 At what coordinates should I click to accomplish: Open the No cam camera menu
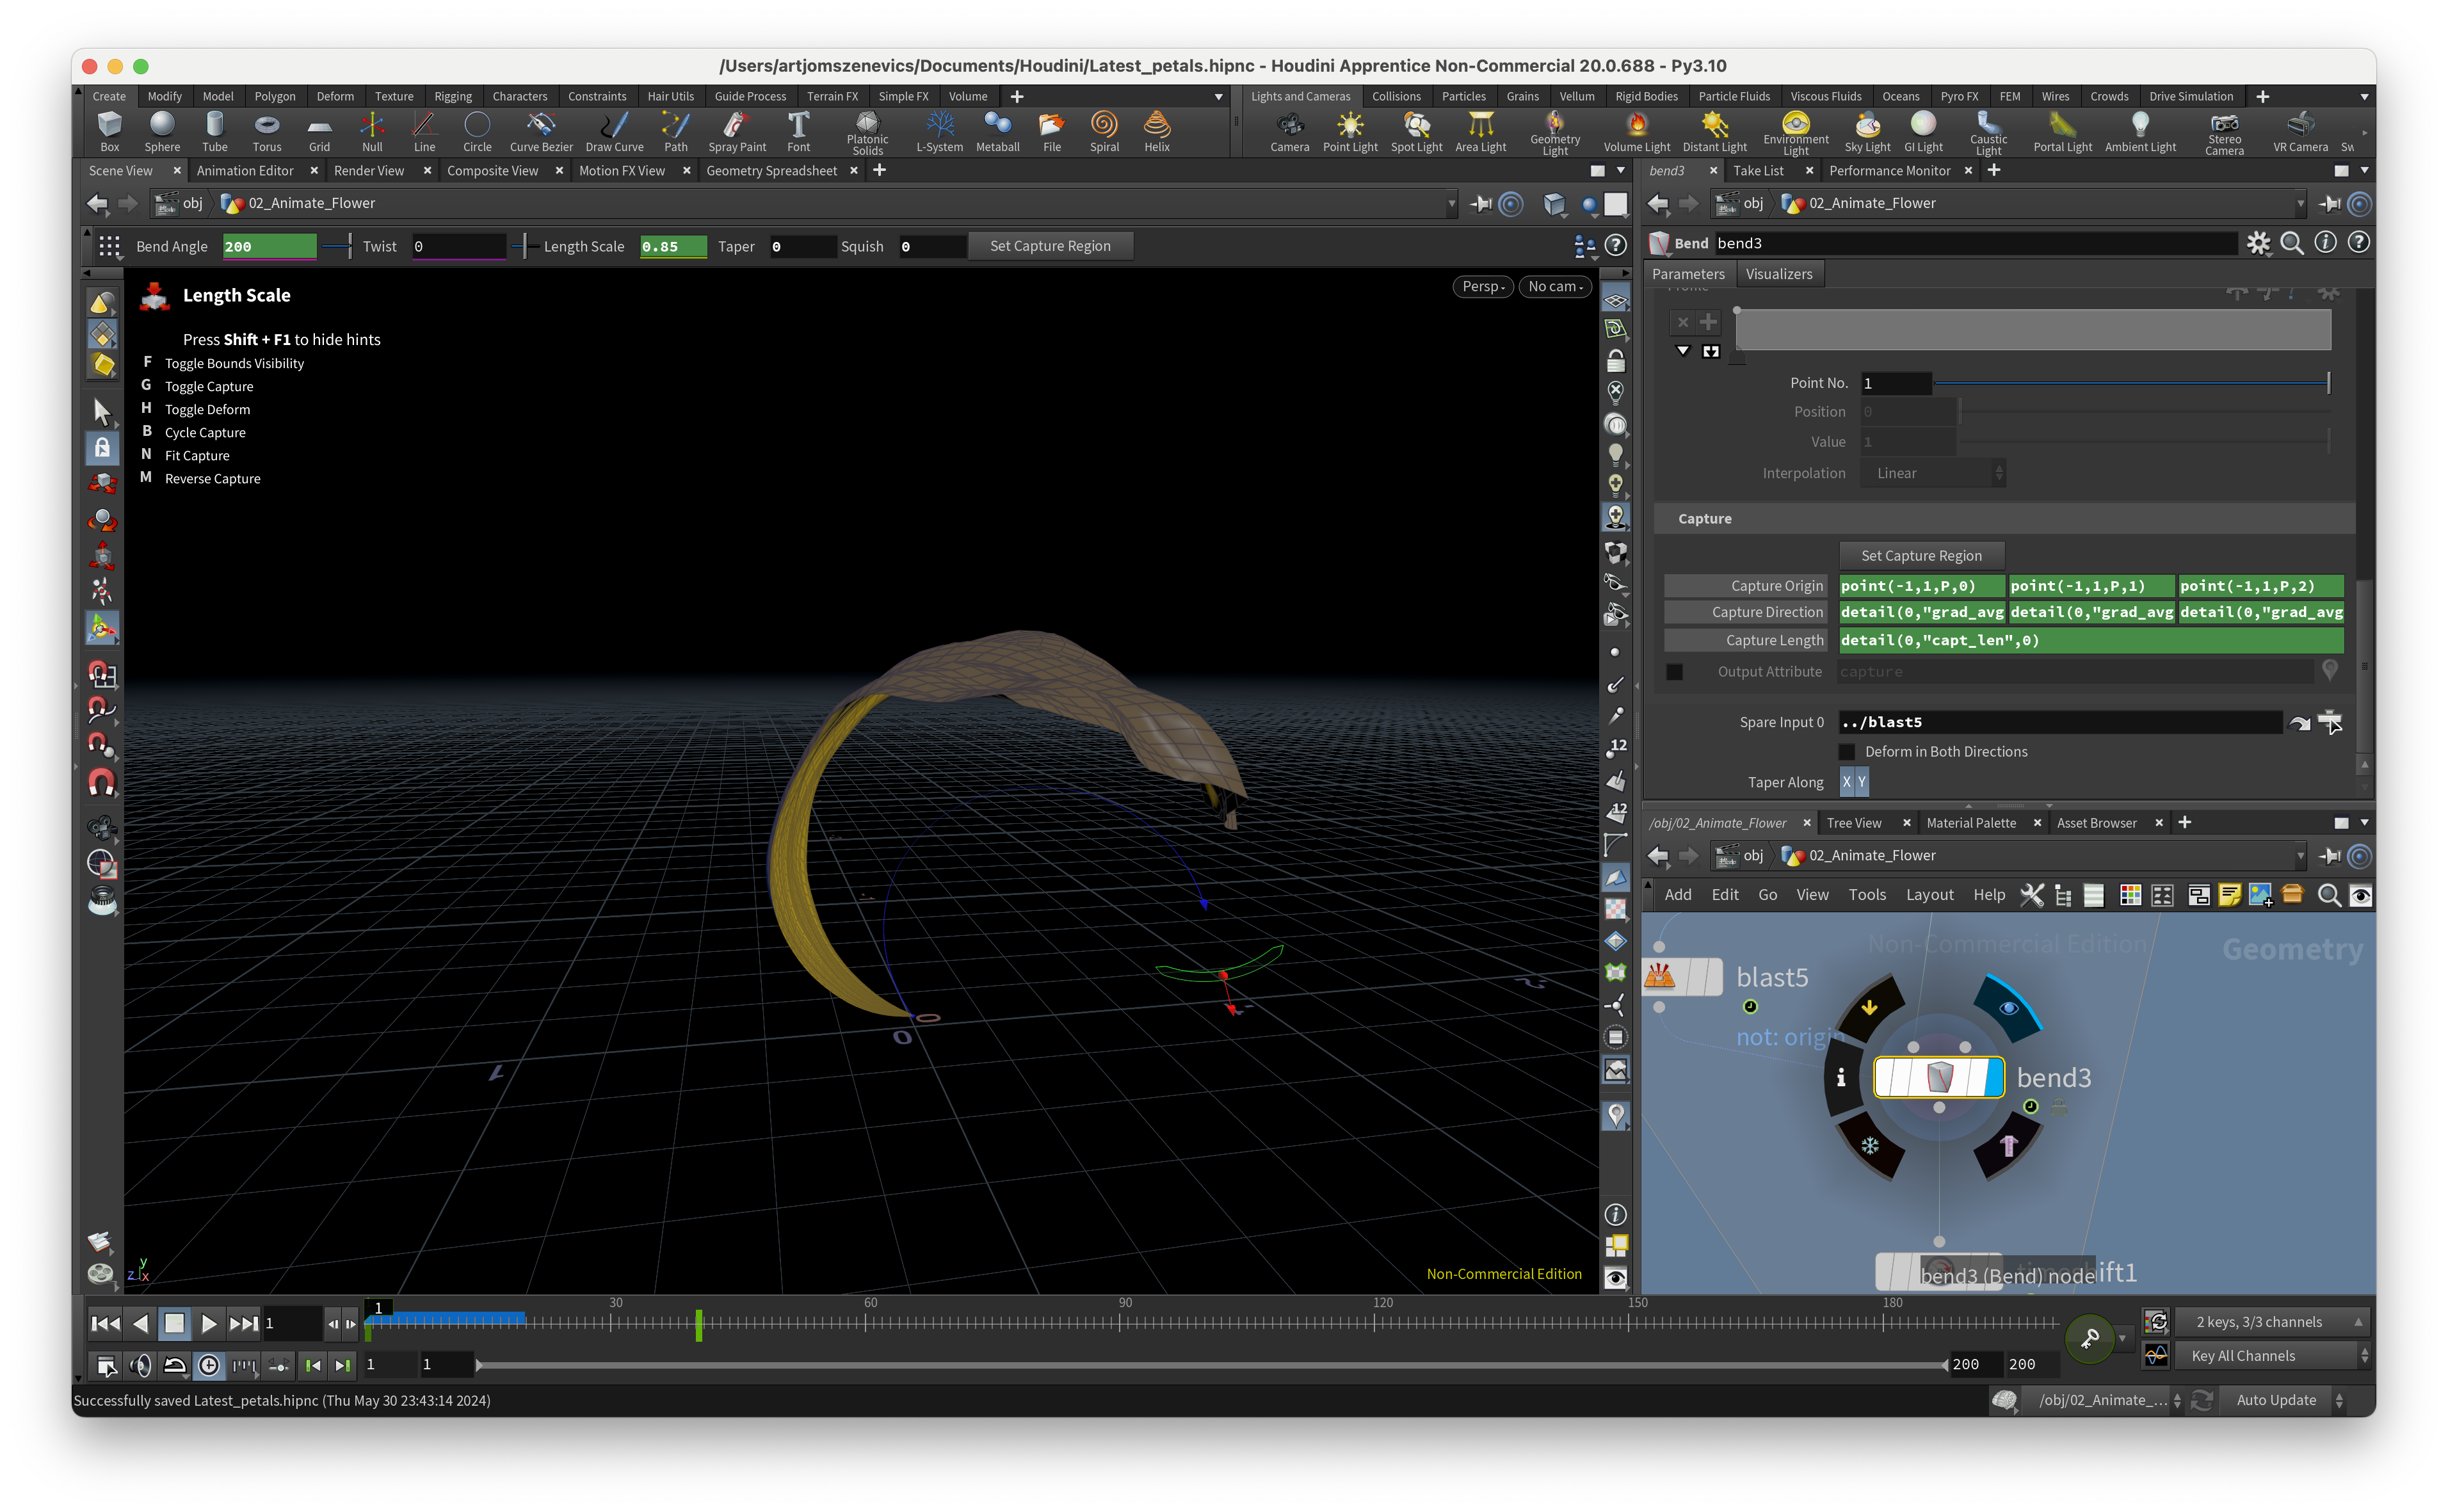coord(1555,286)
